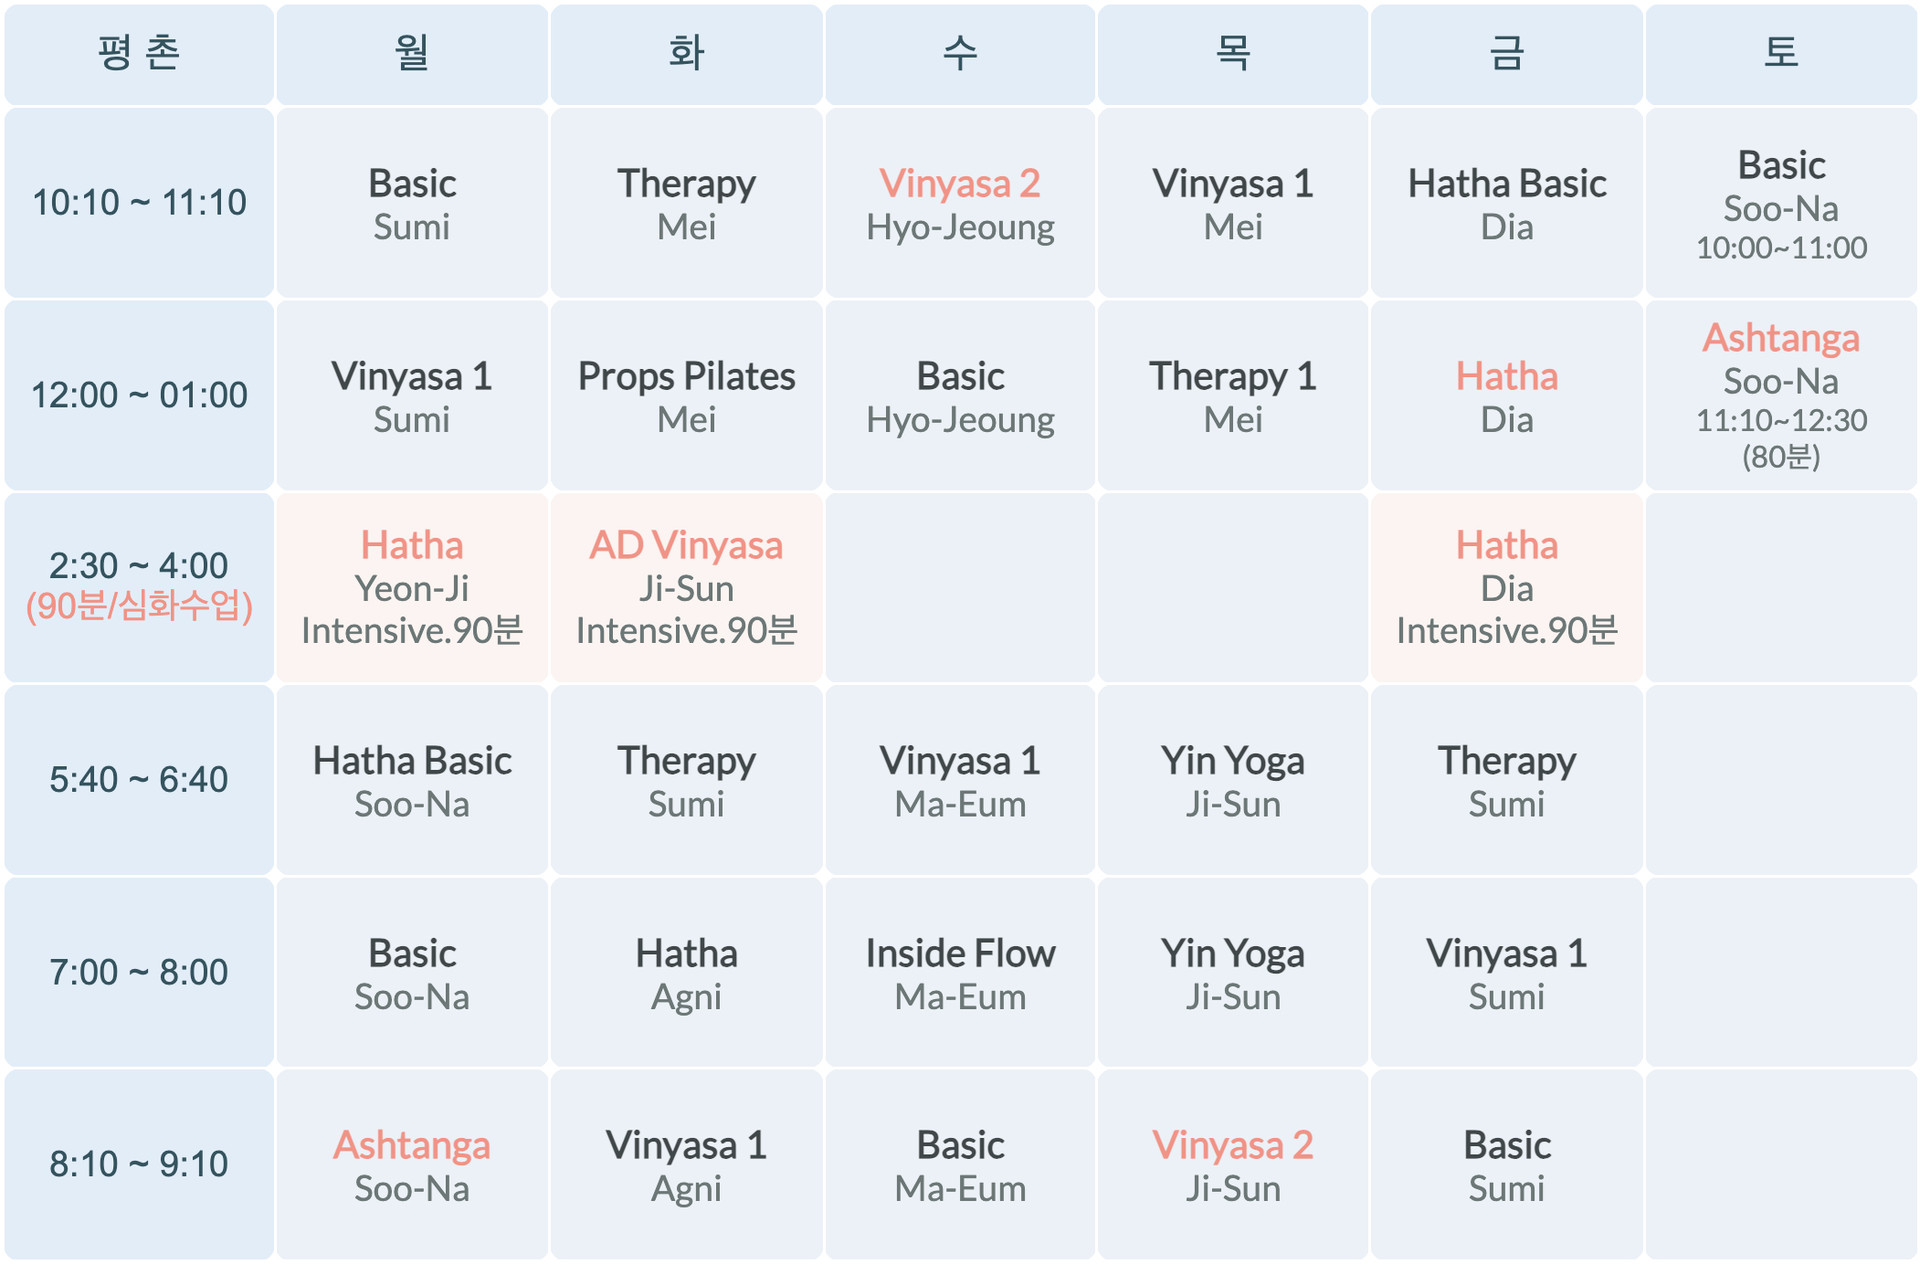Open the AD Vinyasa Intensive class by Ji-Sun
The image size is (1920, 1264).
(x=686, y=588)
